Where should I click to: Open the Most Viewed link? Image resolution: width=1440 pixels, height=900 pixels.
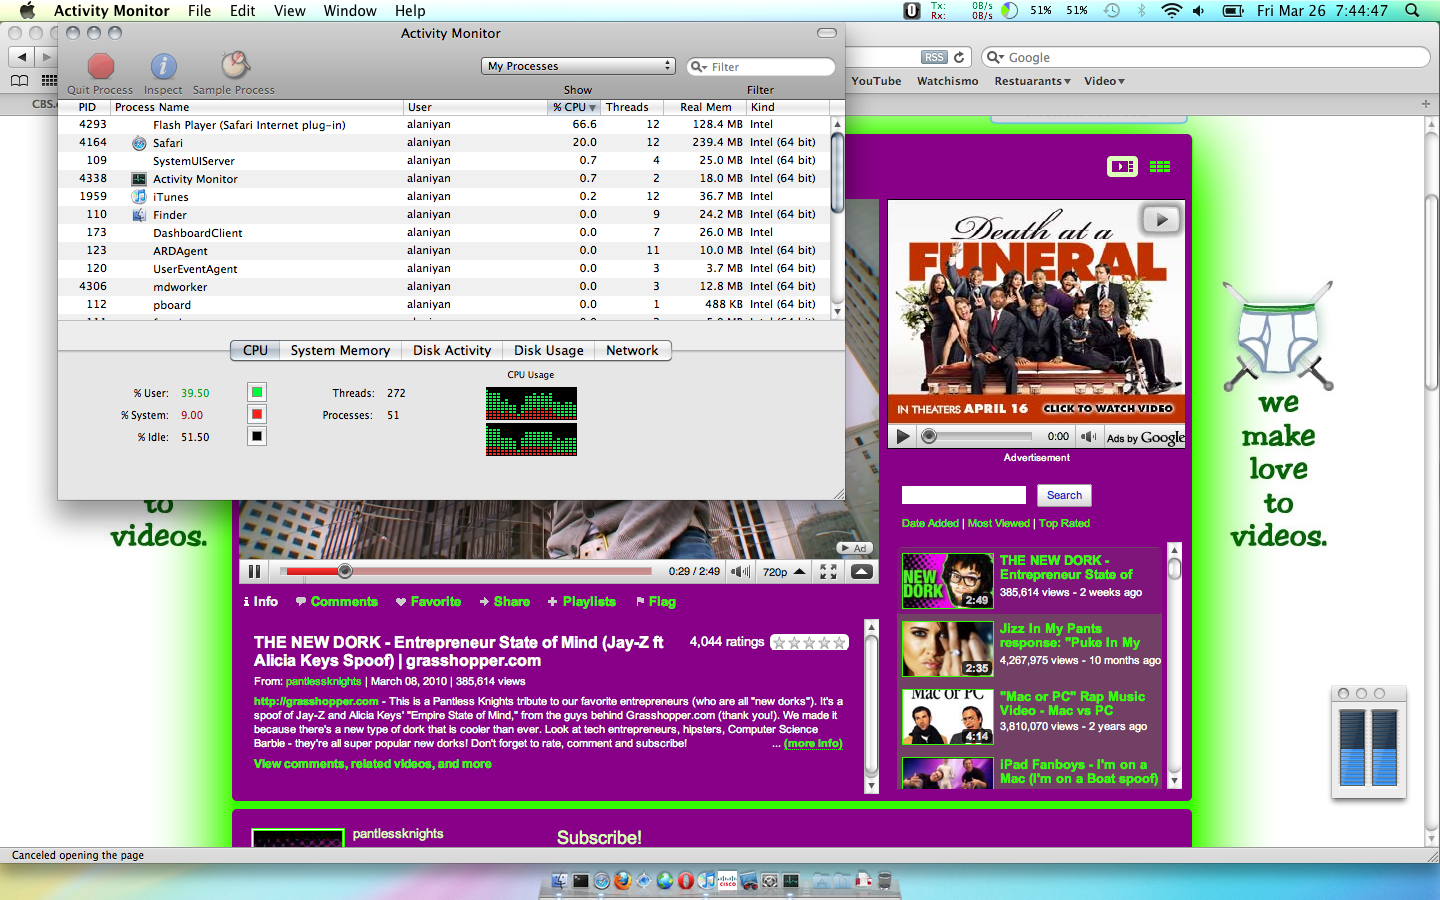[998, 524]
